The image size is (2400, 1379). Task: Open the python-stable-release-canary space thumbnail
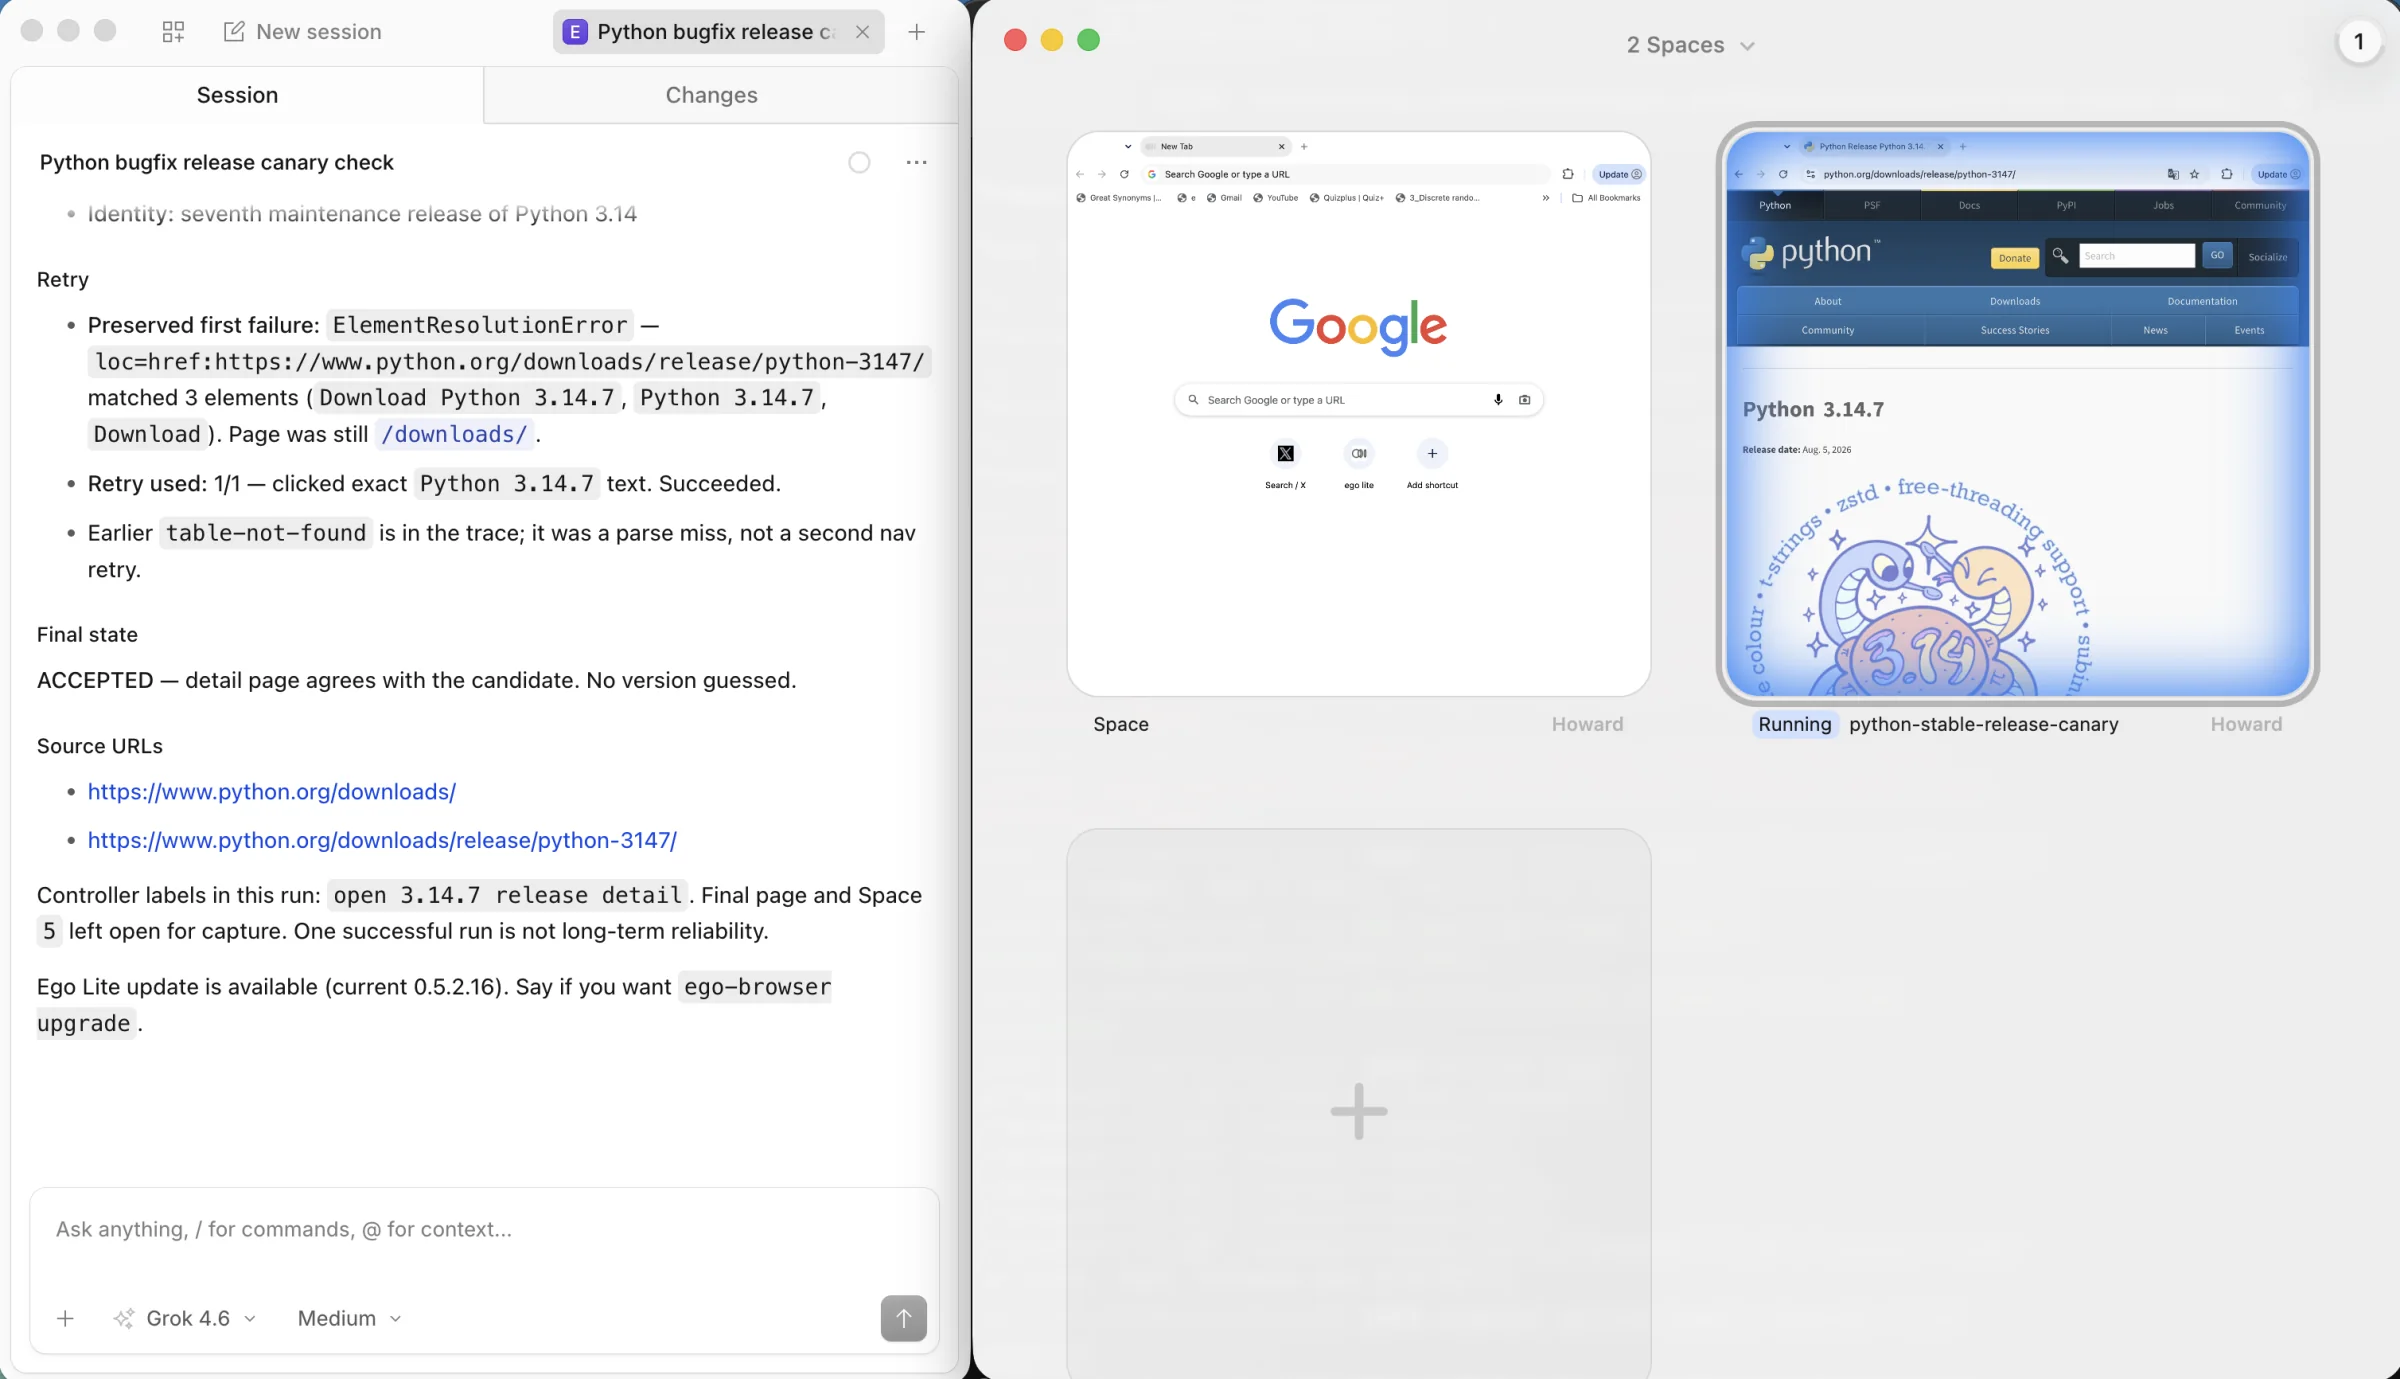click(2017, 414)
